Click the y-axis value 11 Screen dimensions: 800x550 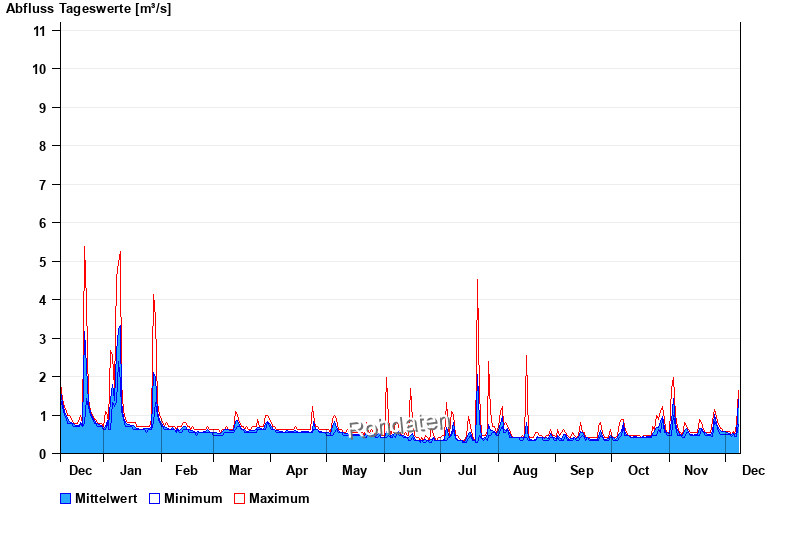click(40, 30)
